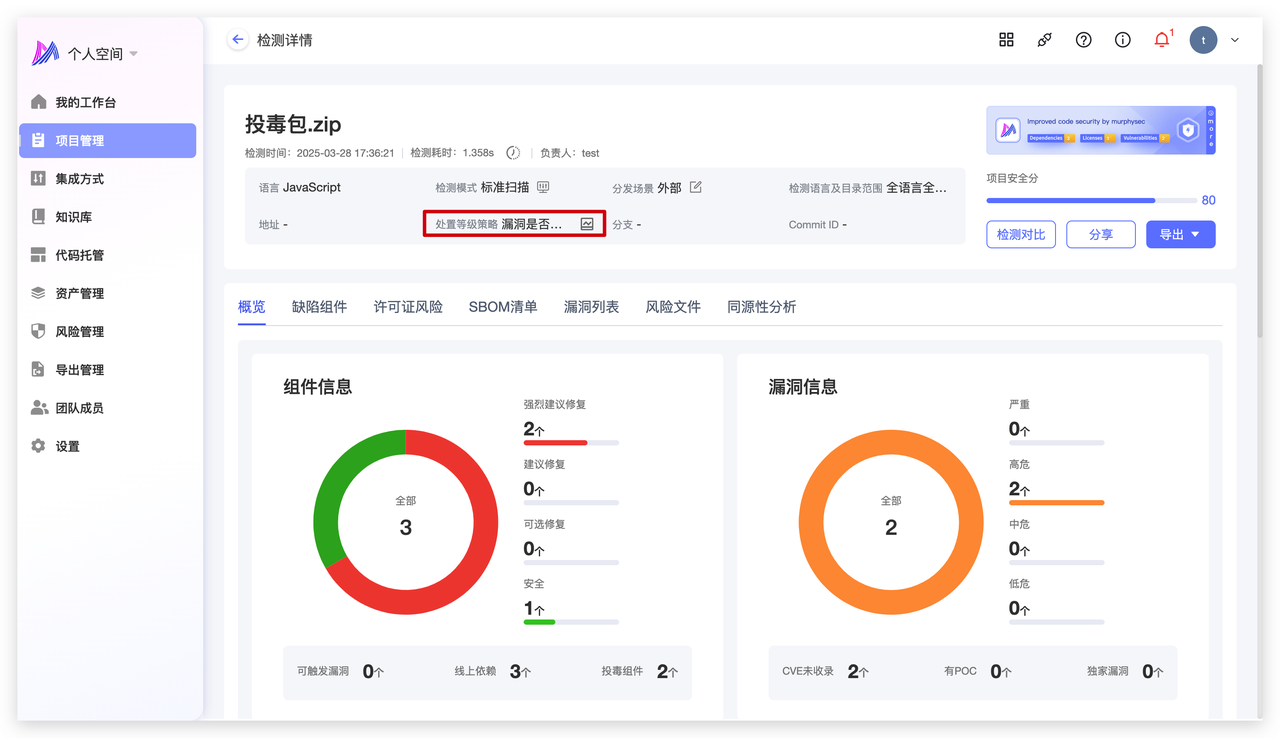Click the 检测对比 button
Image resolution: width=1280 pixels, height=738 pixels.
(1020, 234)
